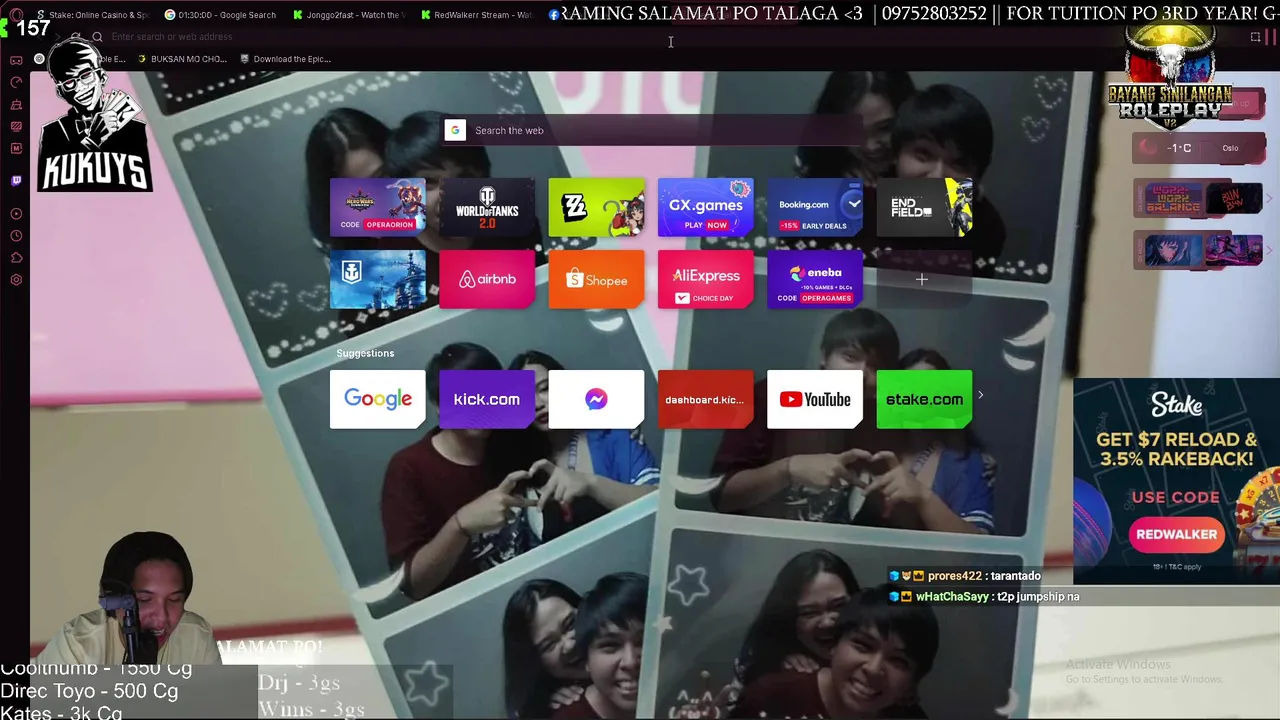Open the extensions cube sidebar icon
This screenshot has width=1280, height=720.
click(x=16, y=258)
